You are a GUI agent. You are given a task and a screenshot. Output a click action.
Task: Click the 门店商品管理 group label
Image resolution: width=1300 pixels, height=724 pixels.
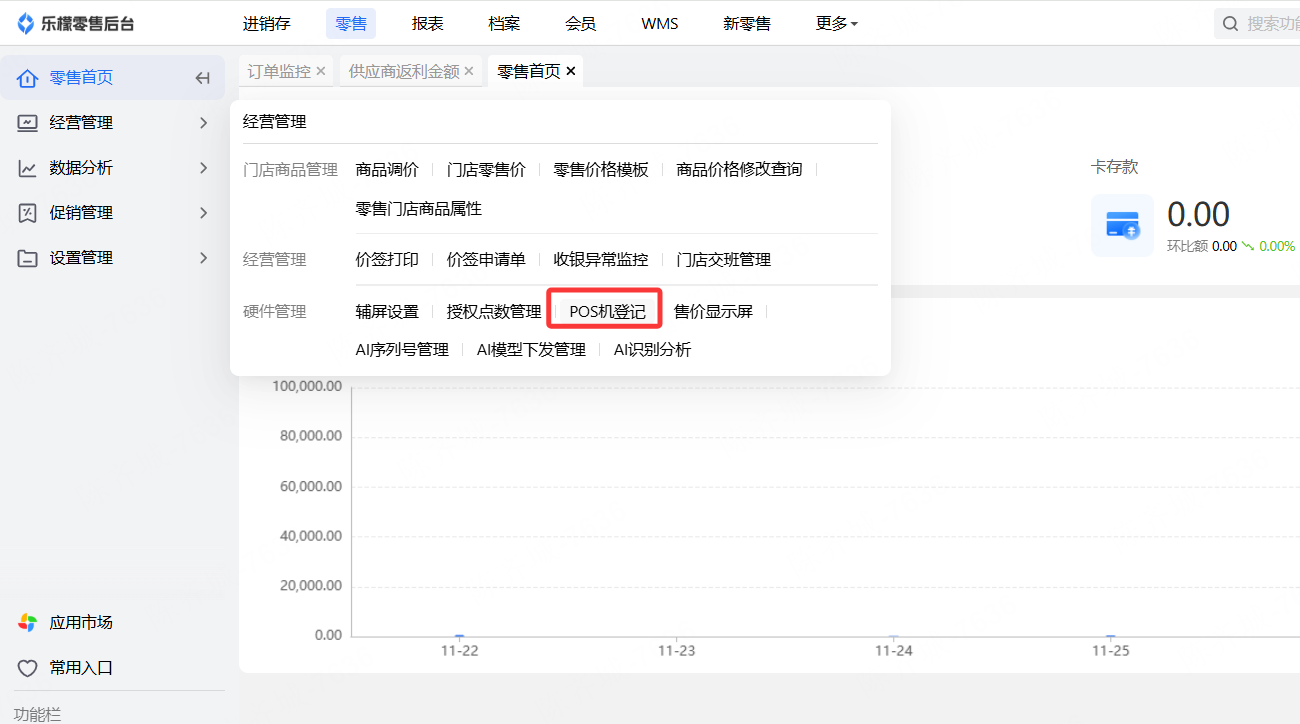click(290, 170)
